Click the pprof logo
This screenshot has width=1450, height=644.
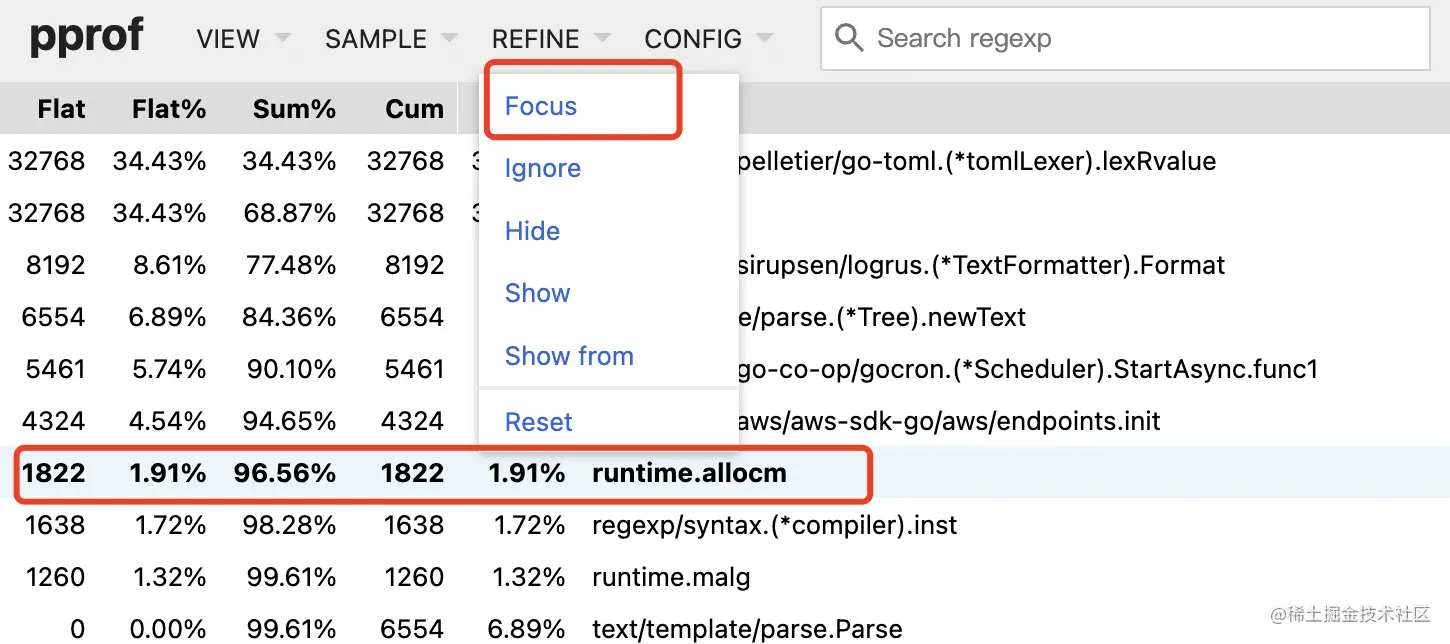pos(87,37)
